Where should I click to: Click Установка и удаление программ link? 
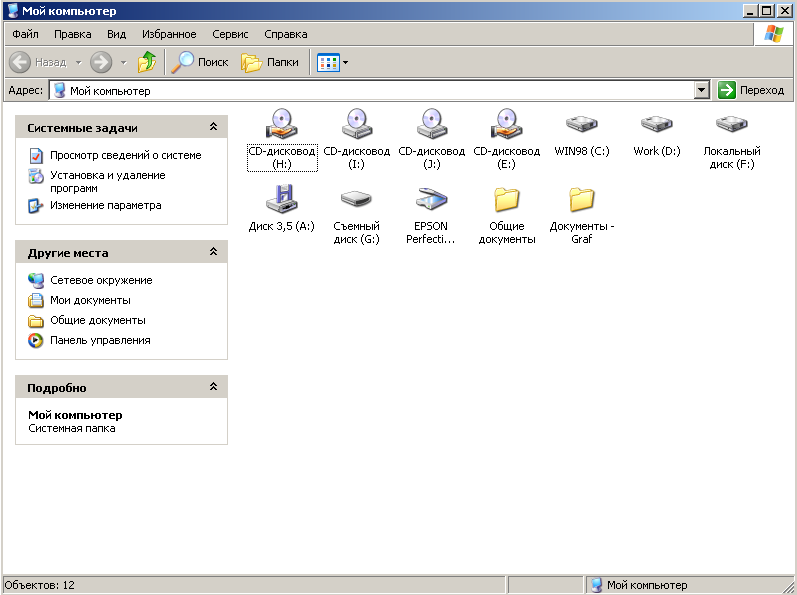click(108, 181)
